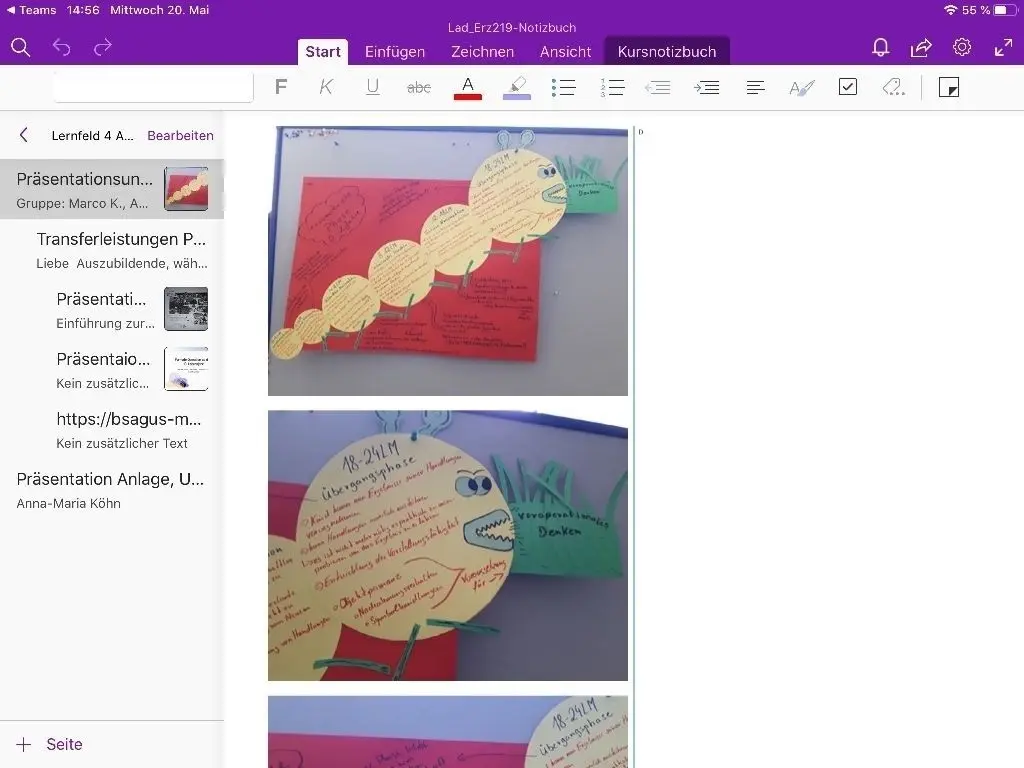The image size is (1024, 768).
Task: Add a new Seite
Action: coord(50,744)
